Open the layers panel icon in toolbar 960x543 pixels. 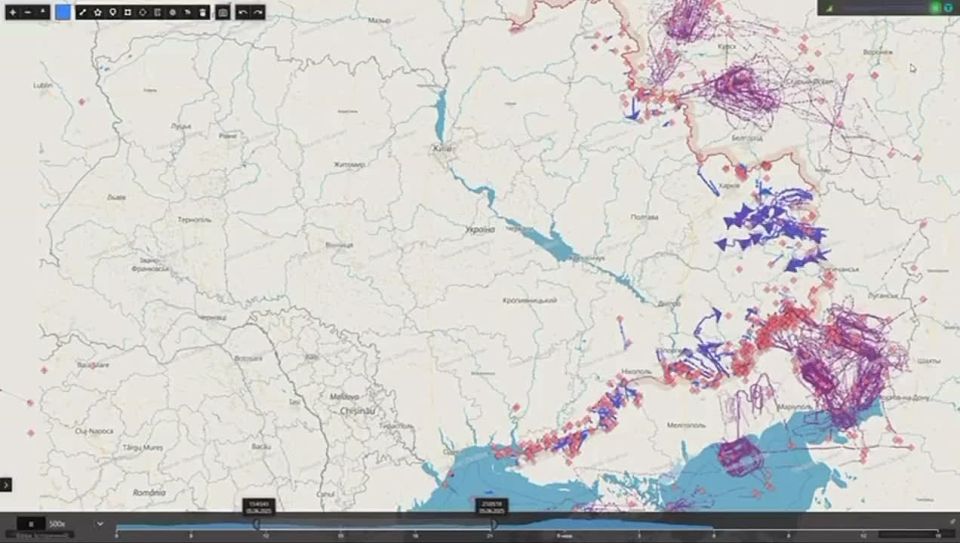coord(223,12)
